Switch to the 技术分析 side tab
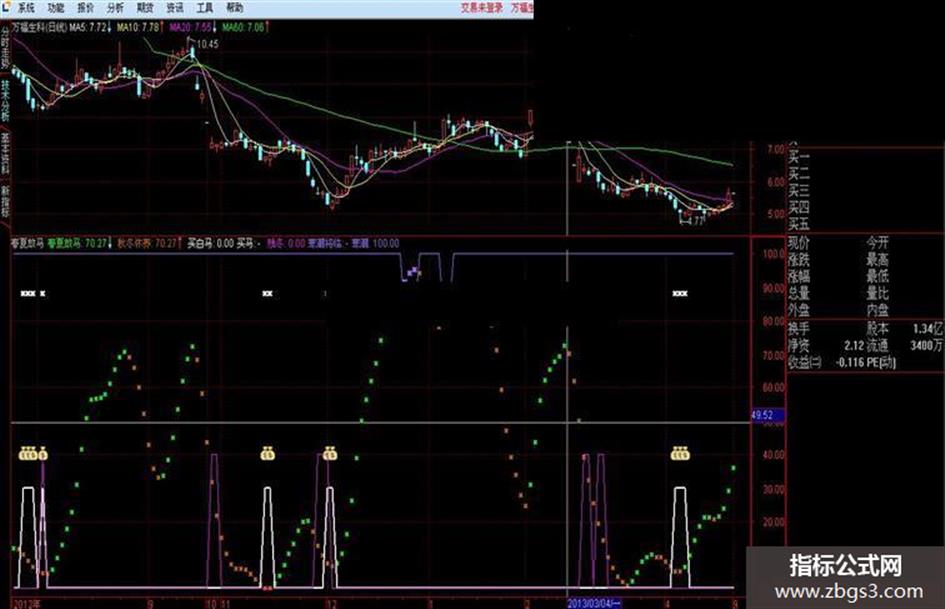Image resolution: width=945 pixels, height=609 pixels. [5, 101]
